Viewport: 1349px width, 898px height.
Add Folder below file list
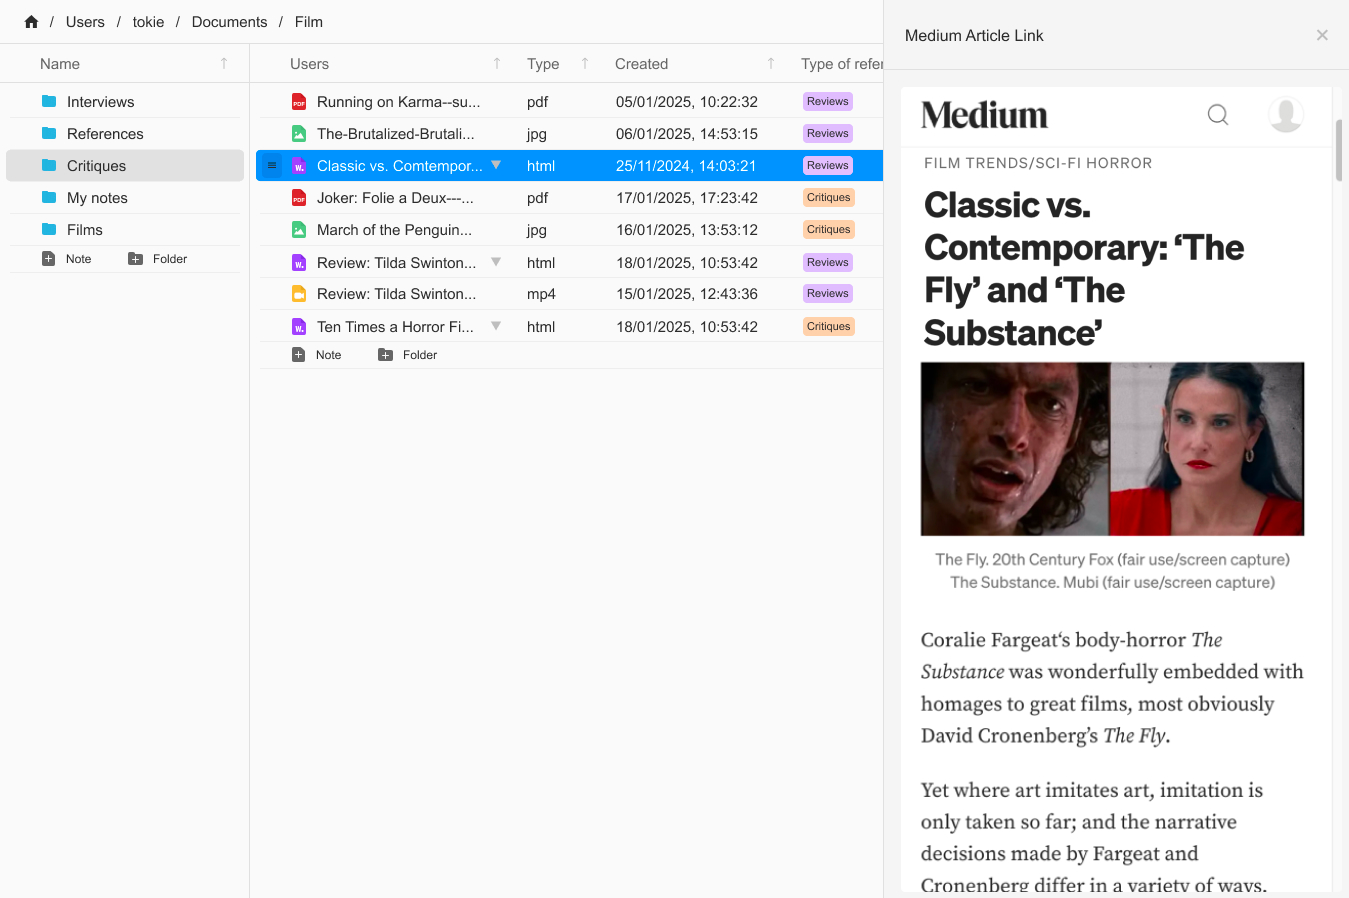click(408, 355)
